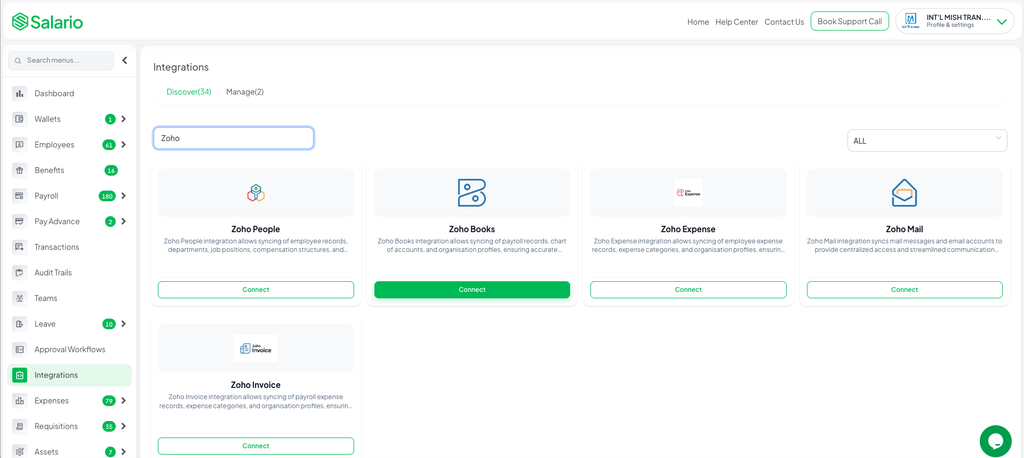Connect the Zoho Books integration
The height and width of the screenshot is (458, 1024).
click(472, 289)
